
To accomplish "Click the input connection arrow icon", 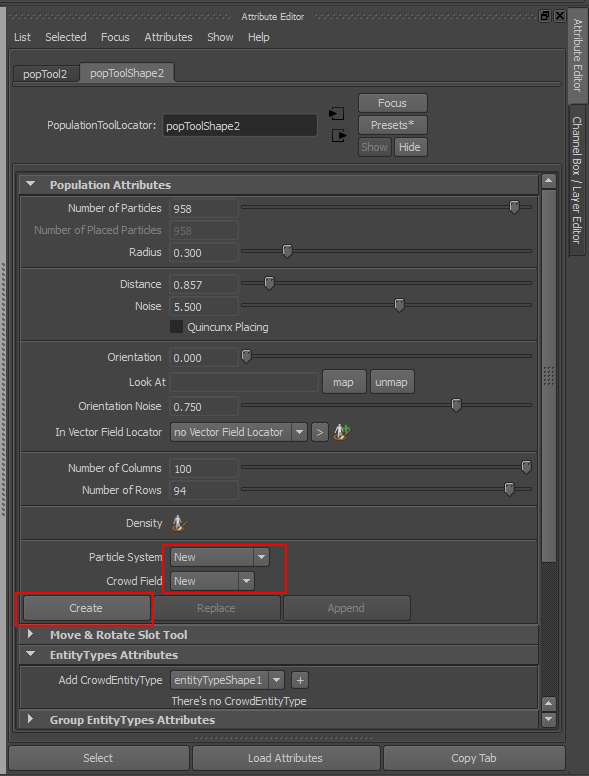I will click(x=337, y=114).
